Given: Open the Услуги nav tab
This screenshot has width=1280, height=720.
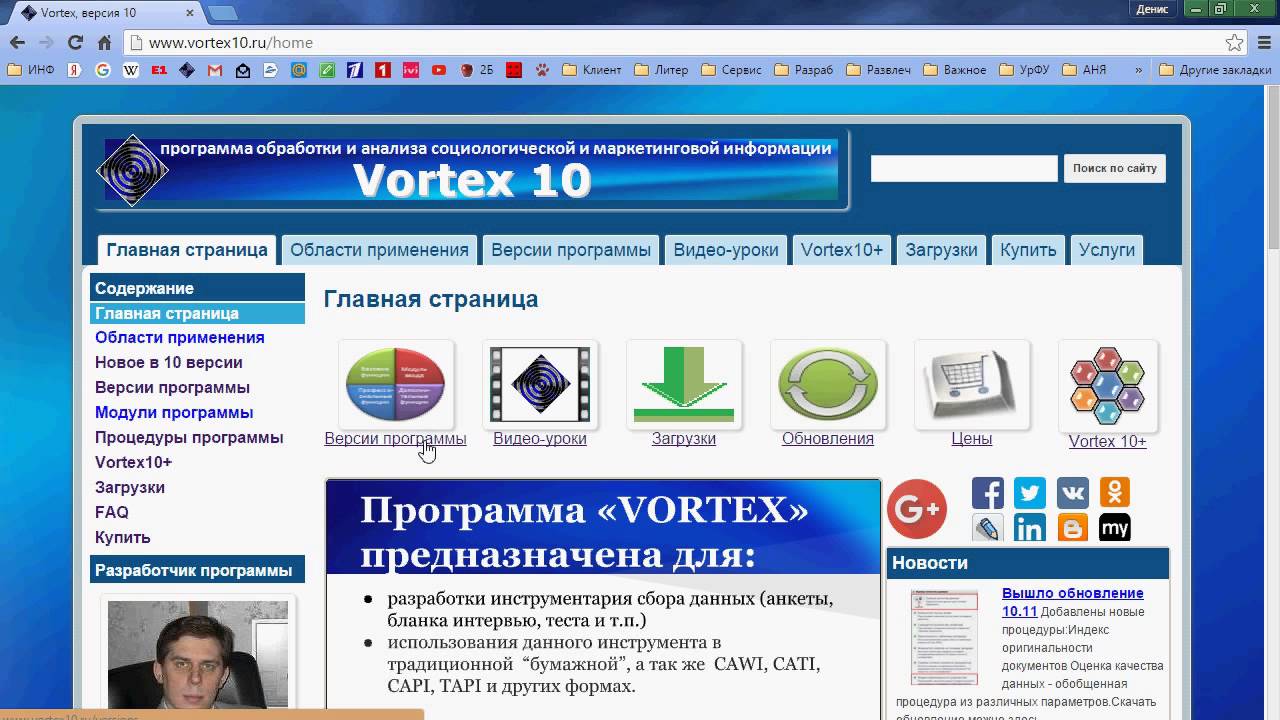Looking at the screenshot, I should point(1107,250).
